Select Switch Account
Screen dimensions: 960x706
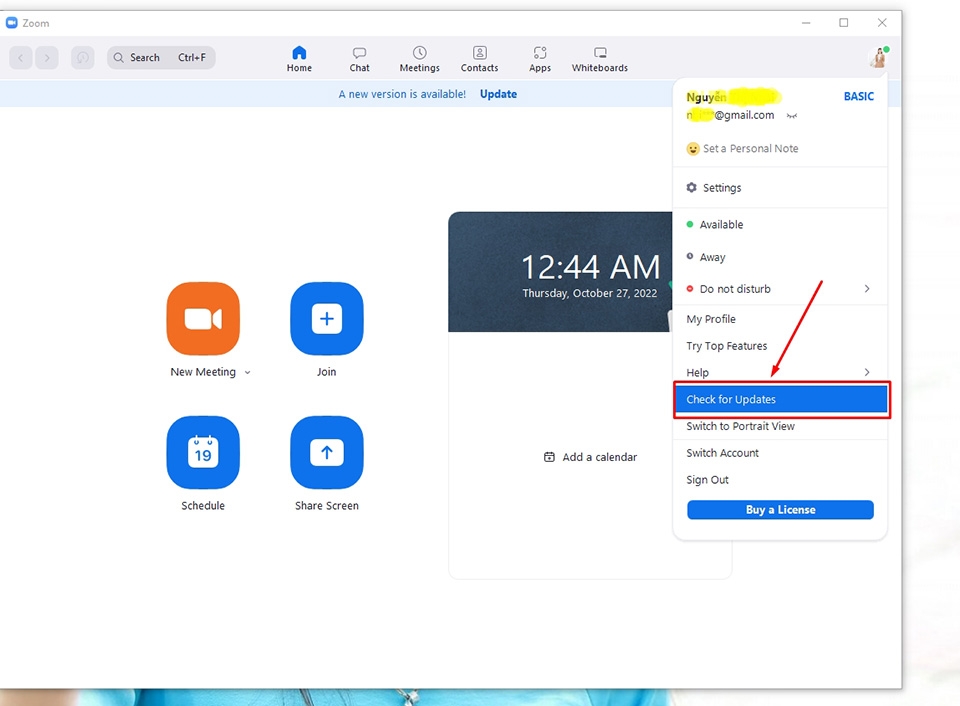(780, 453)
